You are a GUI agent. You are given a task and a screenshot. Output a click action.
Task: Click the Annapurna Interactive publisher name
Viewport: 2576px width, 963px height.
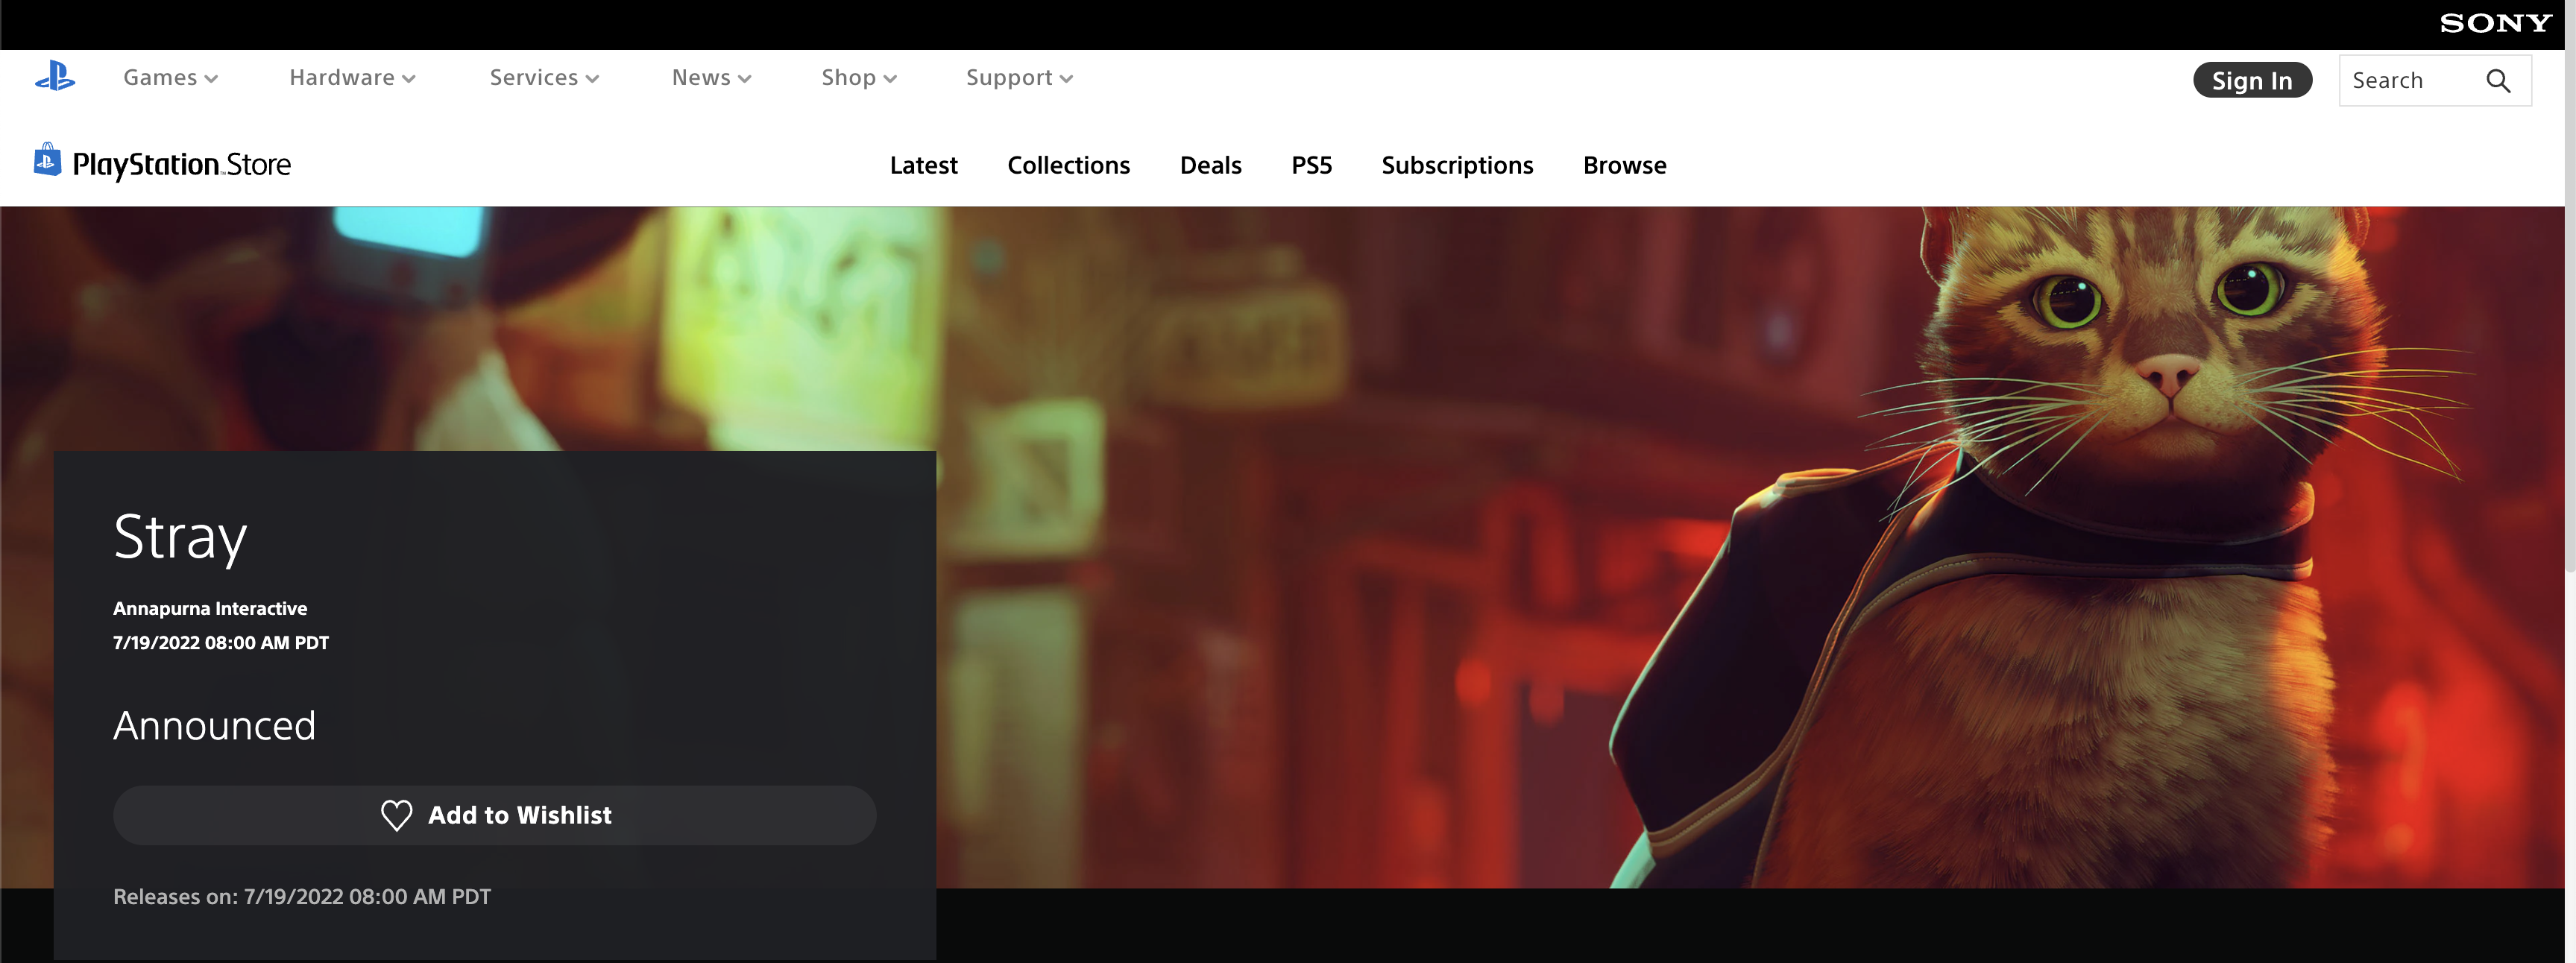210,608
